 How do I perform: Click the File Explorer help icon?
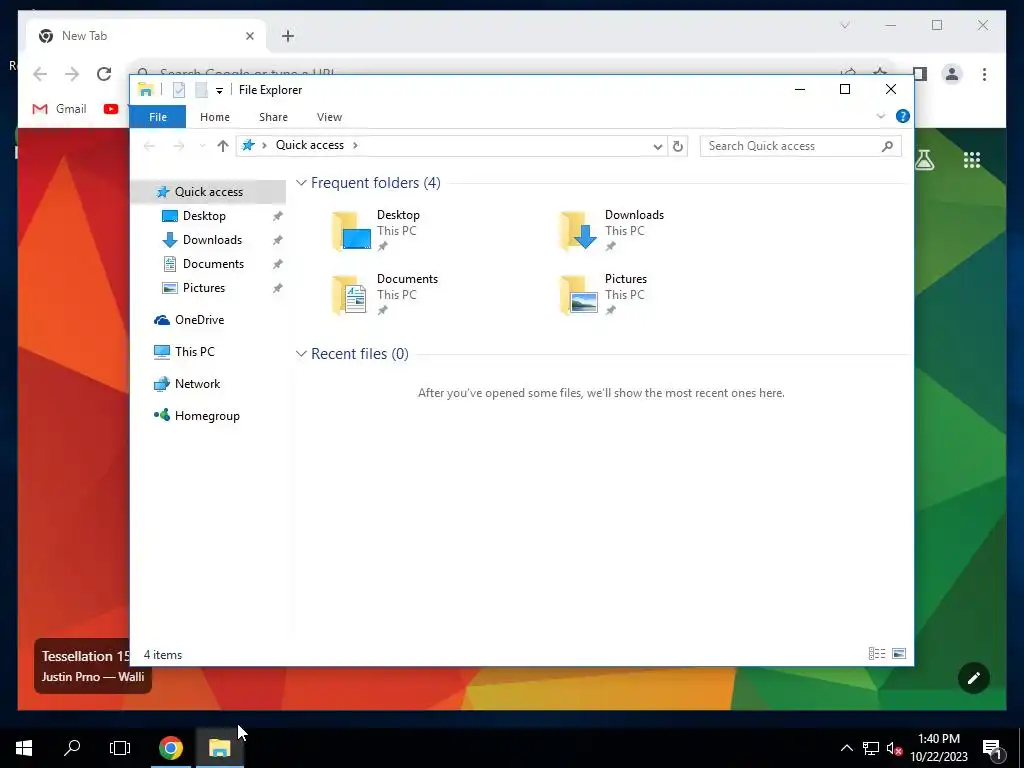[x=903, y=116]
